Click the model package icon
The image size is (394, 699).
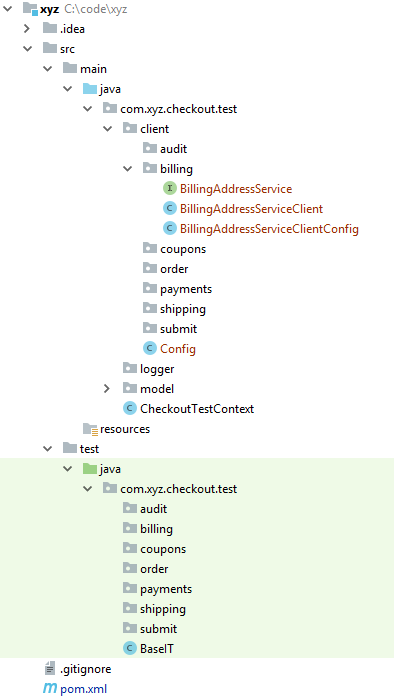130,388
